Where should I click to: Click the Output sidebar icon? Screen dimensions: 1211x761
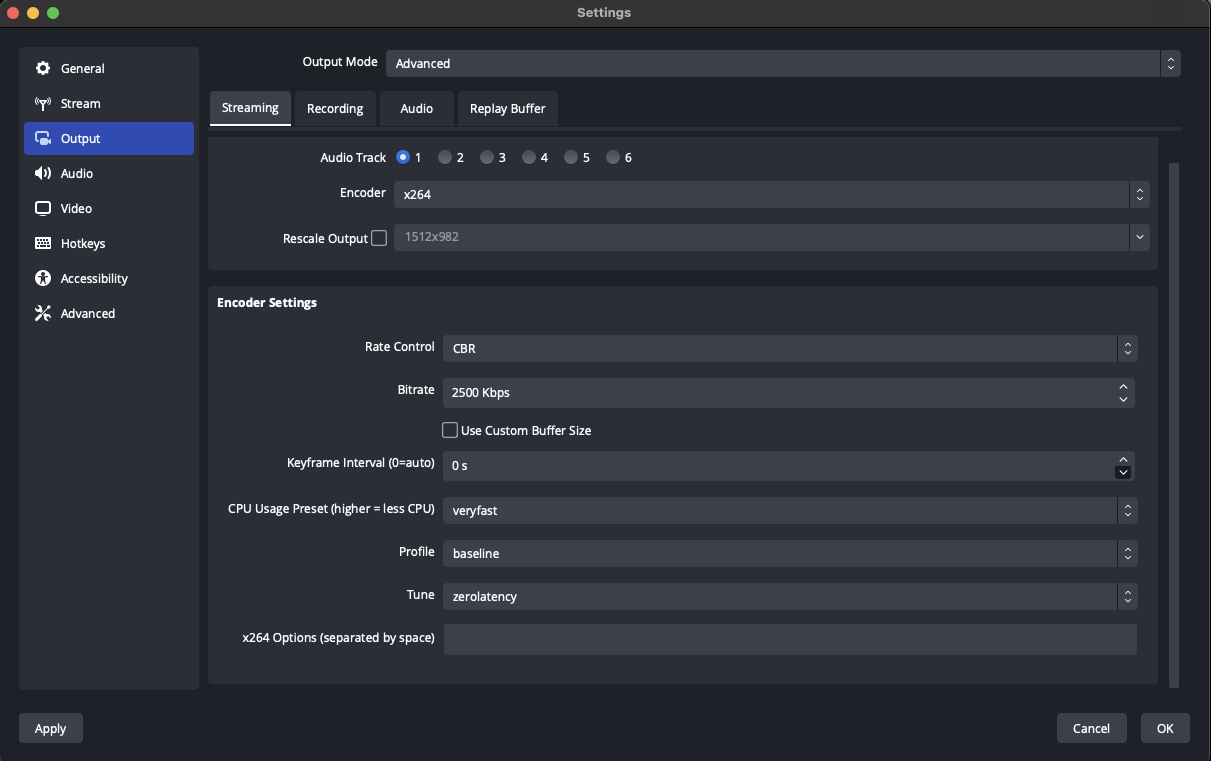pos(43,138)
